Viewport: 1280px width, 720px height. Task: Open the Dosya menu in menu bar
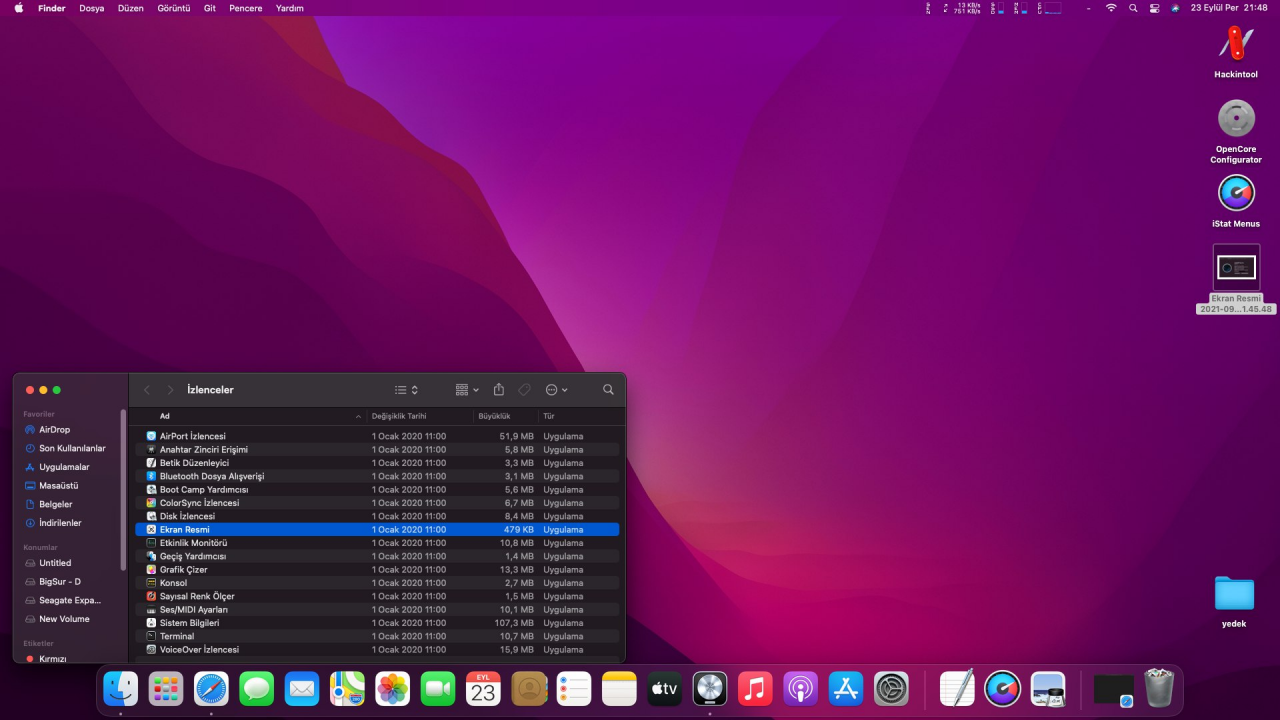click(x=91, y=8)
